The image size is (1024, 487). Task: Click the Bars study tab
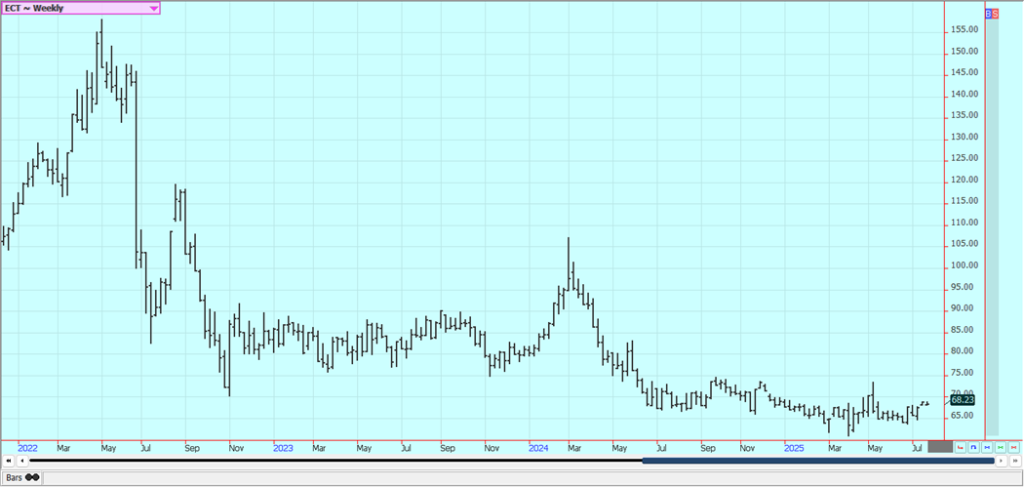21,477
